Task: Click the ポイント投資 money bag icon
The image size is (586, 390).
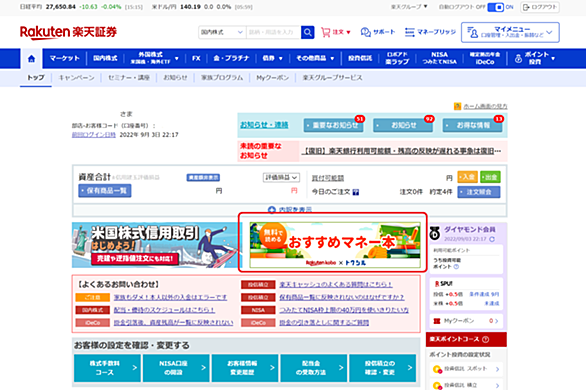Action: pyautogui.click(x=518, y=59)
